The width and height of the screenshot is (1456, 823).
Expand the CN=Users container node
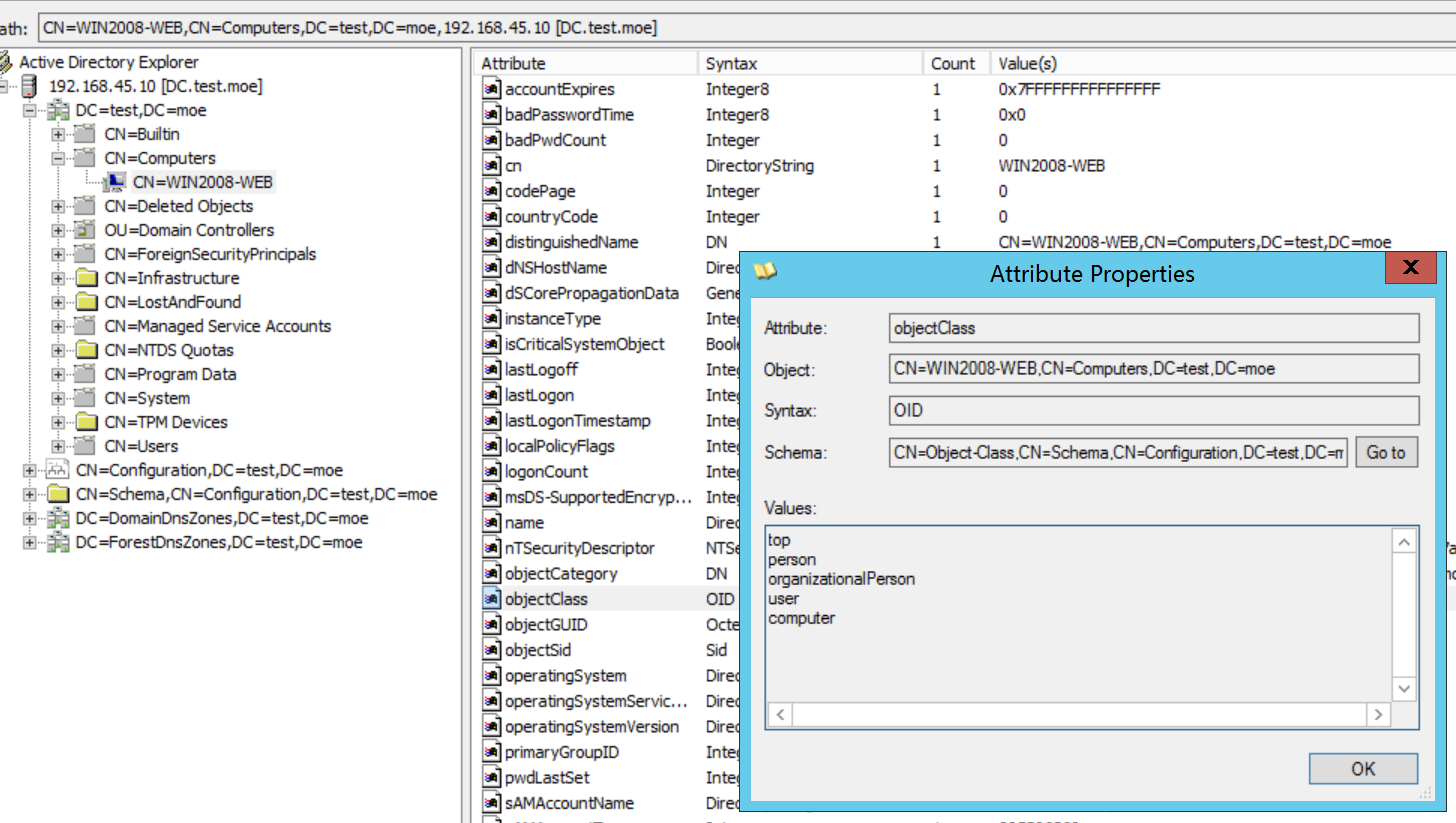(58, 446)
